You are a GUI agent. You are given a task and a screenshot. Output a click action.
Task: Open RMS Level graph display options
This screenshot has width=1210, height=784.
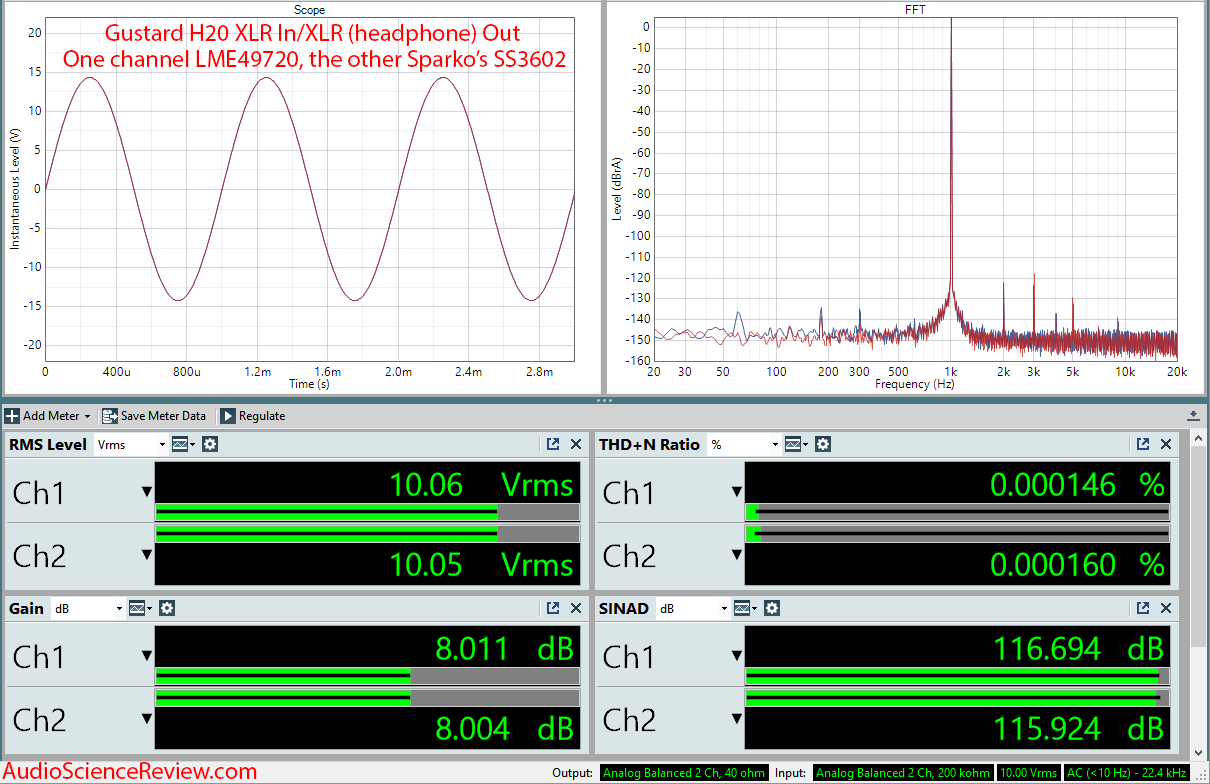(x=183, y=444)
